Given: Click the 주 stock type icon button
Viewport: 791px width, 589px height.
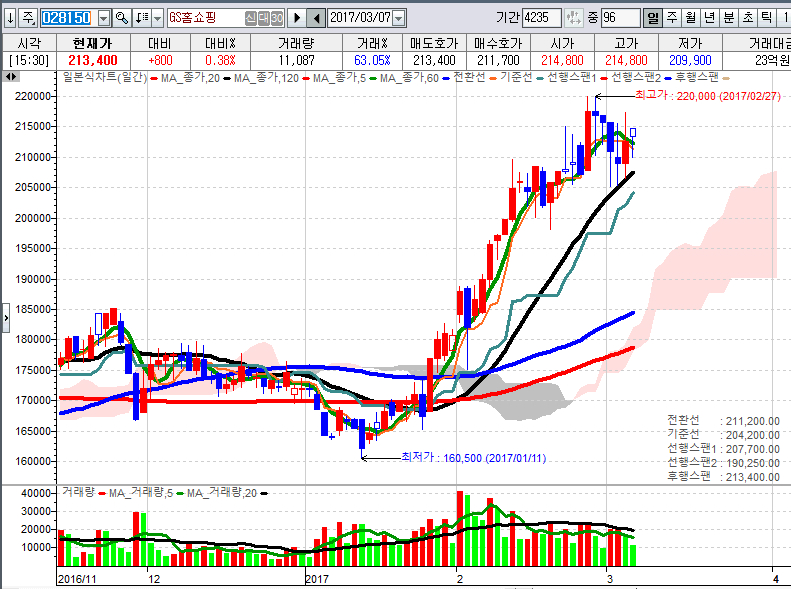Looking at the screenshot, I should pyautogui.click(x=27, y=18).
